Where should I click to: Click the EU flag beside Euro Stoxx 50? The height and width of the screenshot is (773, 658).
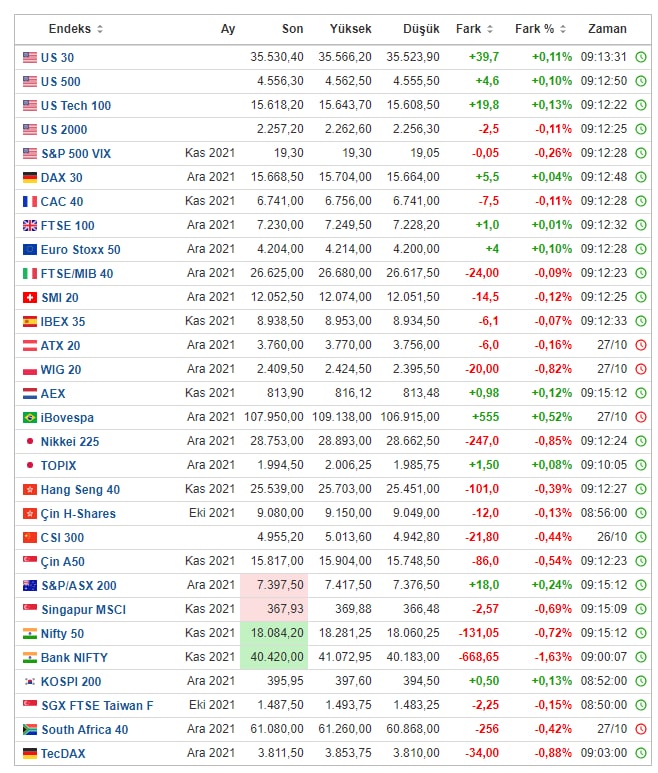pyautogui.click(x=30, y=249)
